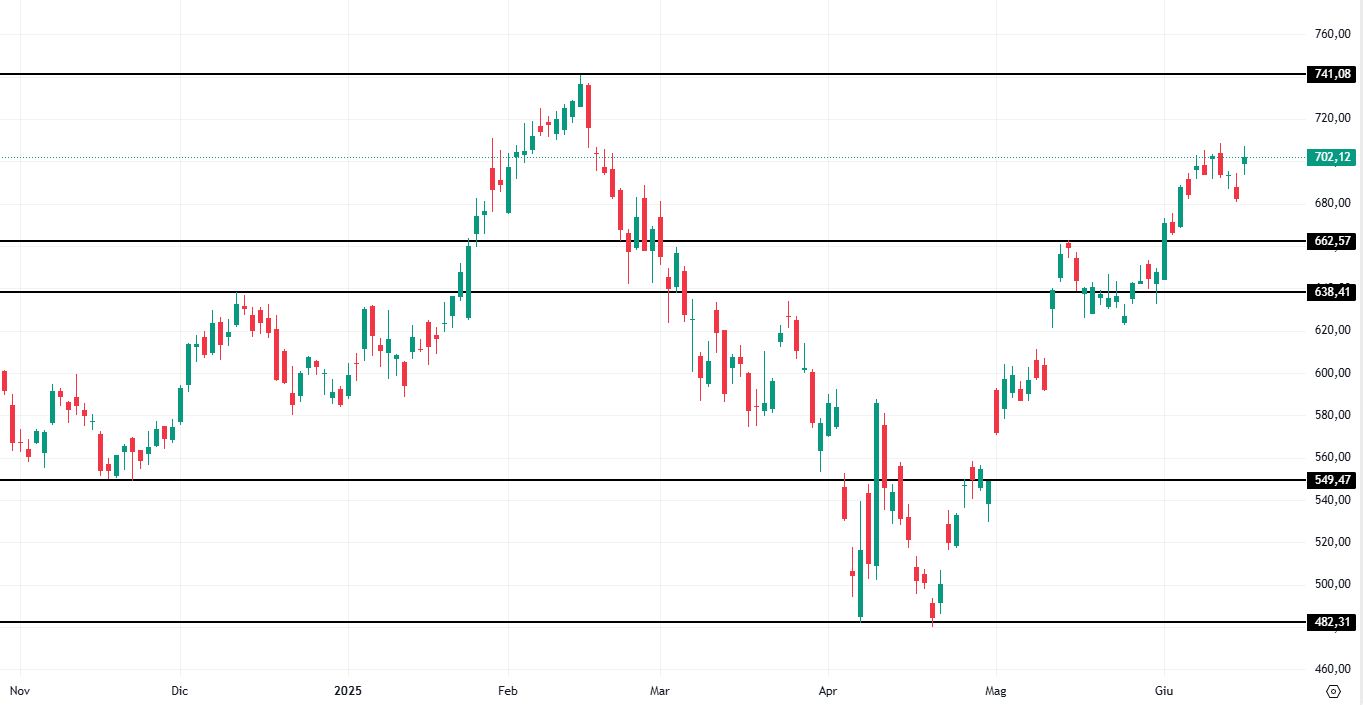Select the Mag label on time axis
This screenshot has height=705, width=1363.
994,691
